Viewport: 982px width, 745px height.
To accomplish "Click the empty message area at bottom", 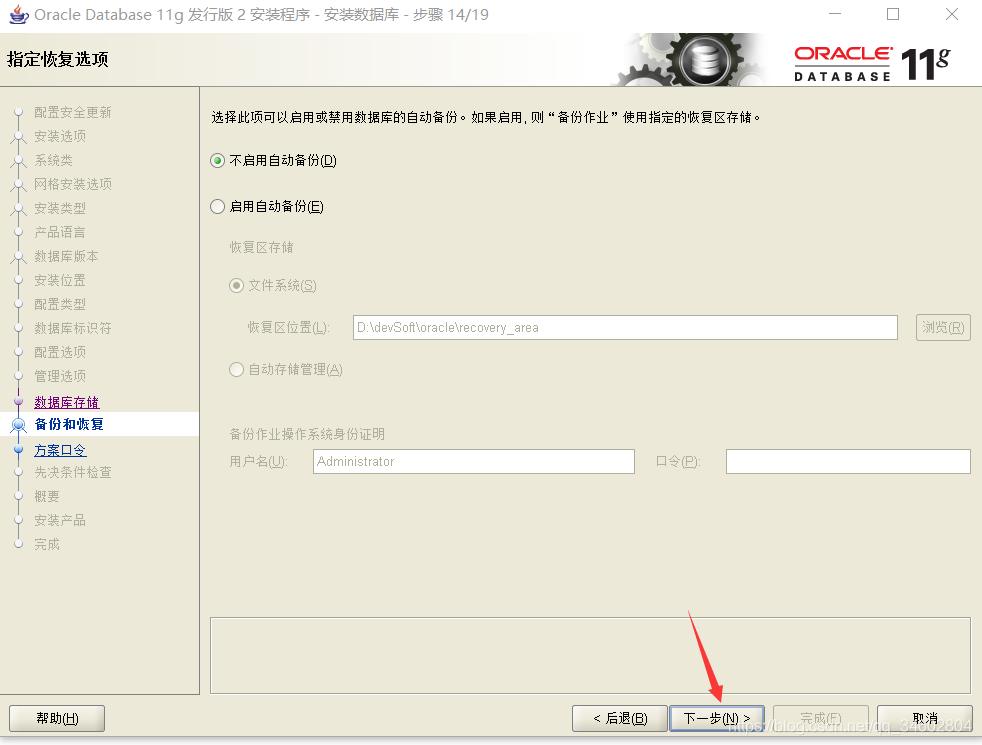I will [590, 655].
